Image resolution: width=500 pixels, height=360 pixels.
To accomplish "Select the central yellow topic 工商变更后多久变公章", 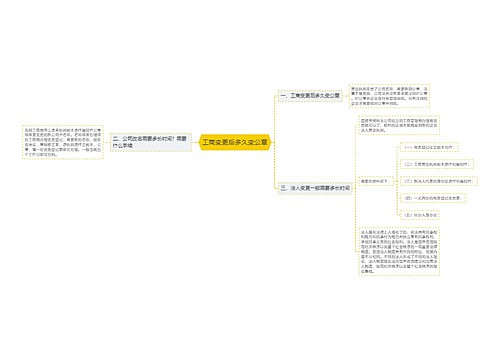I will pyautogui.click(x=235, y=142).
